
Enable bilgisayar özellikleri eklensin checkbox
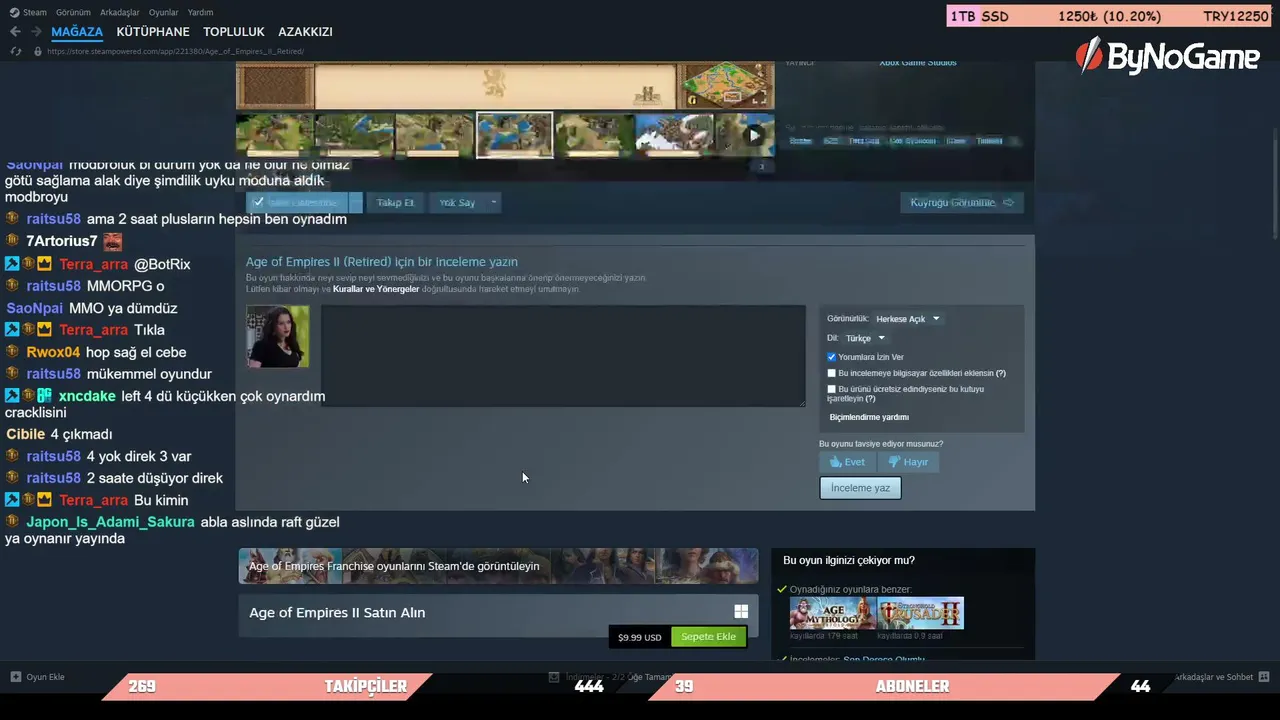tap(831, 373)
